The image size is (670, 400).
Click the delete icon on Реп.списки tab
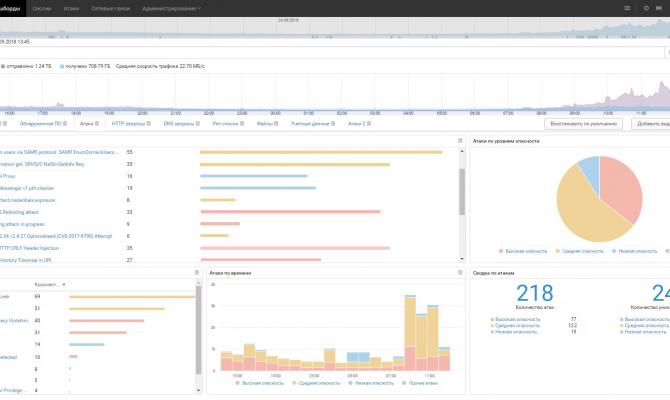(242, 124)
